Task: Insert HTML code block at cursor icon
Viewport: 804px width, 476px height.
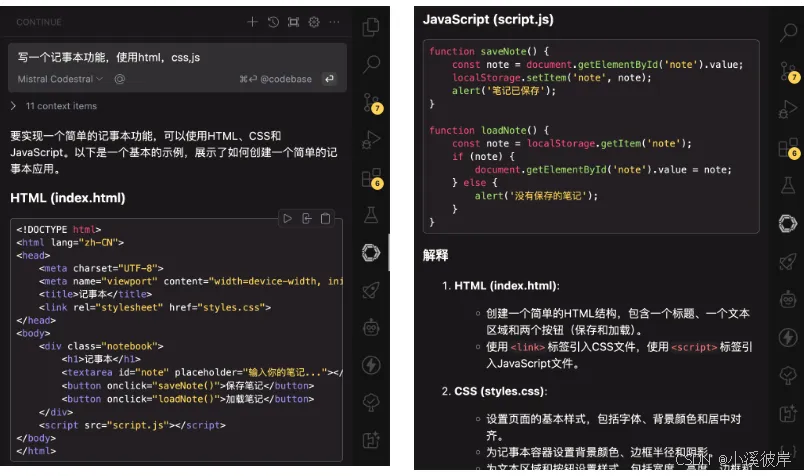Action: click(x=307, y=219)
